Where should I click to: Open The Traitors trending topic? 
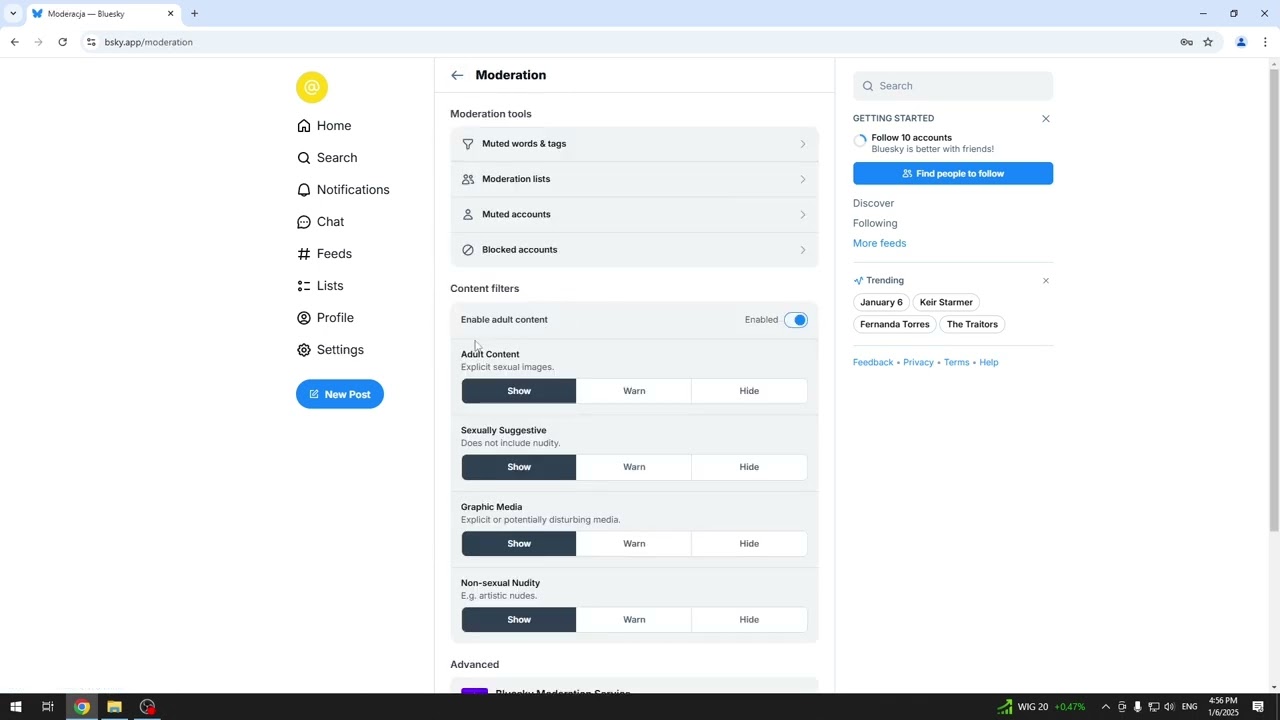pos(972,324)
